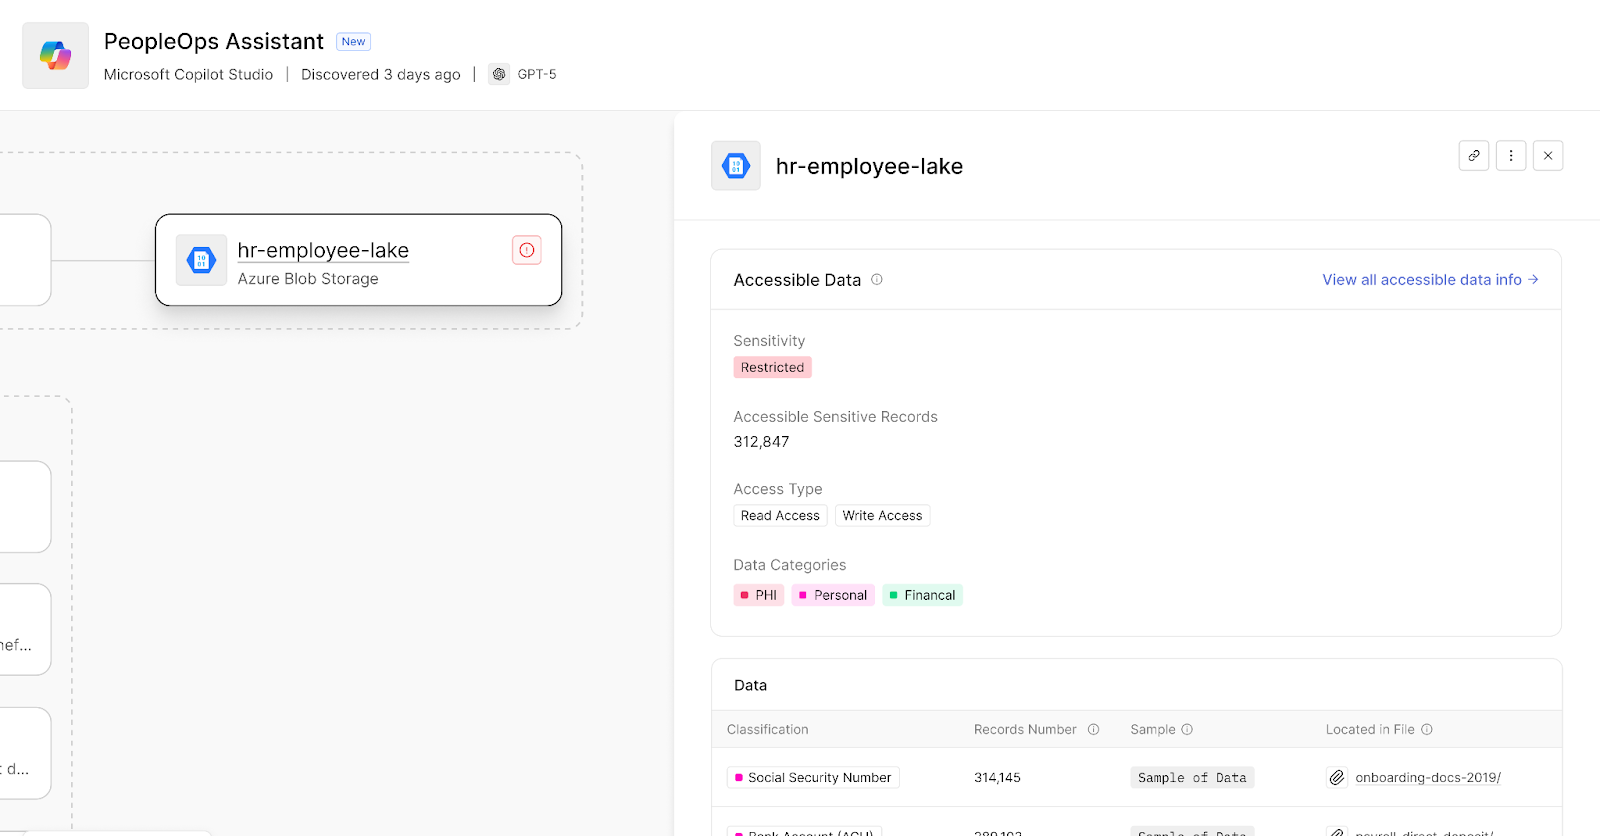Image resolution: width=1600 pixels, height=836 pixels.
Task: Click the Records Number column header
Action: tap(1025, 730)
